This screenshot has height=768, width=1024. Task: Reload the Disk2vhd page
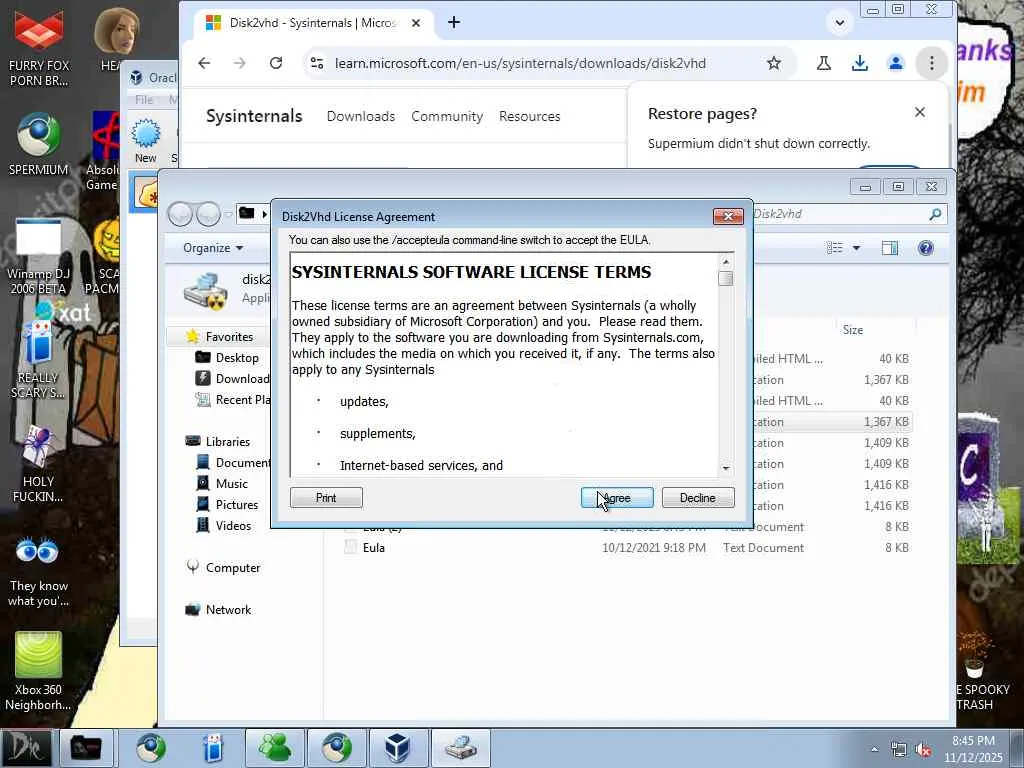(276, 63)
